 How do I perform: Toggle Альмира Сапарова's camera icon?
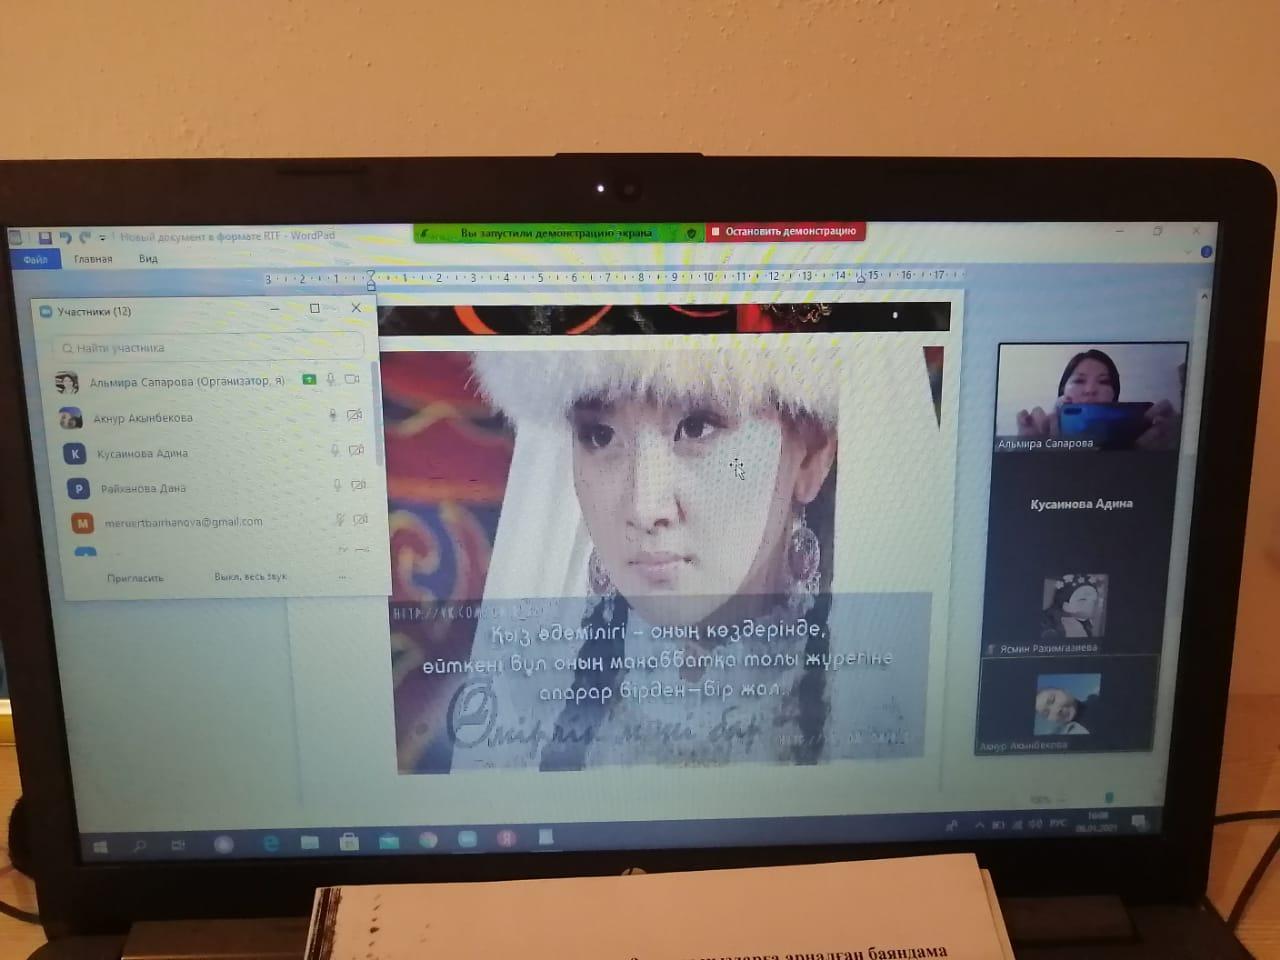coord(352,380)
